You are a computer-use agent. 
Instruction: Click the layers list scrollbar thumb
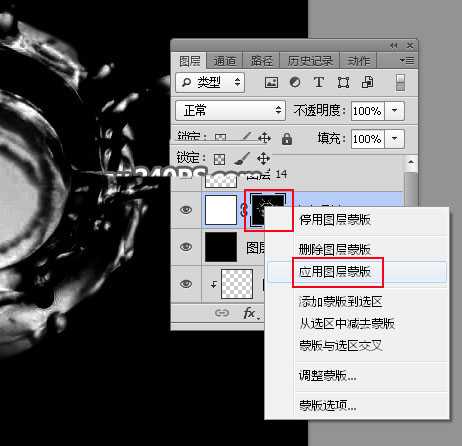[411, 188]
